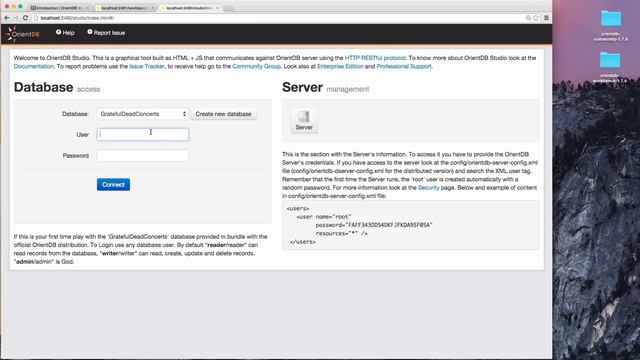Image resolution: width=640 pixels, height=360 pixels.
Task: Focus the browser address bar showing localhost
Action: coord(278,18)
